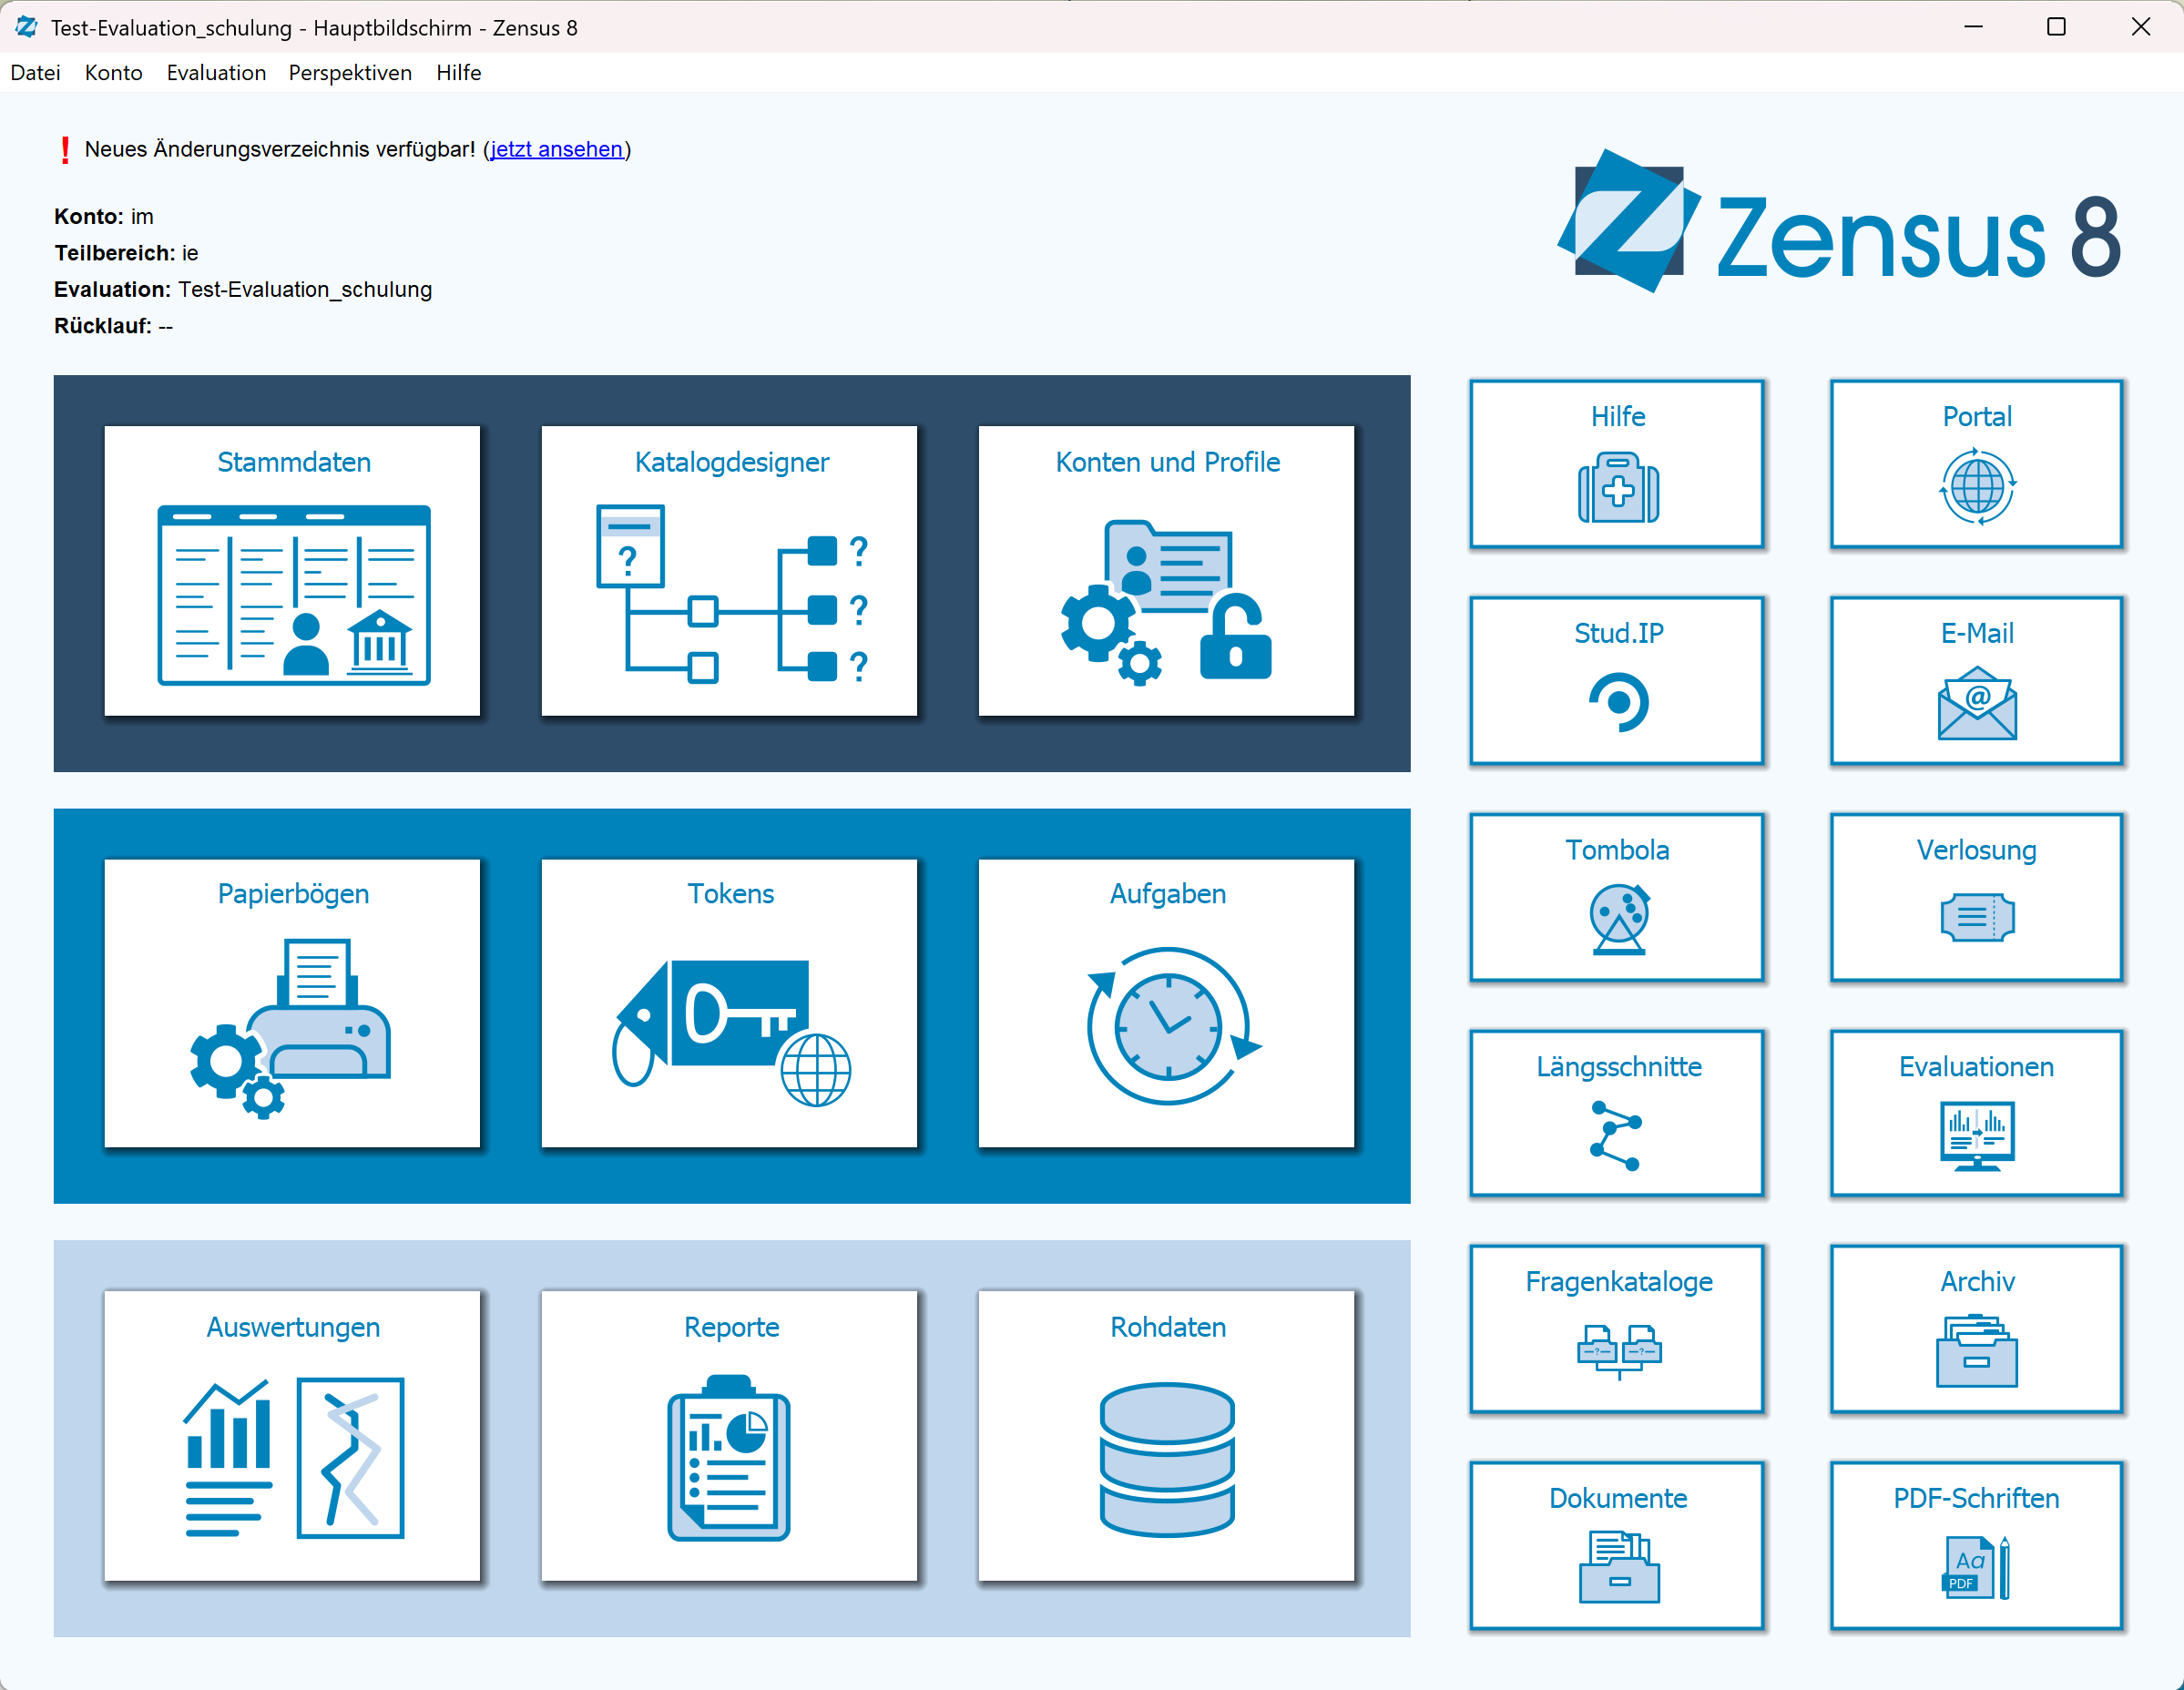Click the 'jetzt ansehen' link

(556, 149)
